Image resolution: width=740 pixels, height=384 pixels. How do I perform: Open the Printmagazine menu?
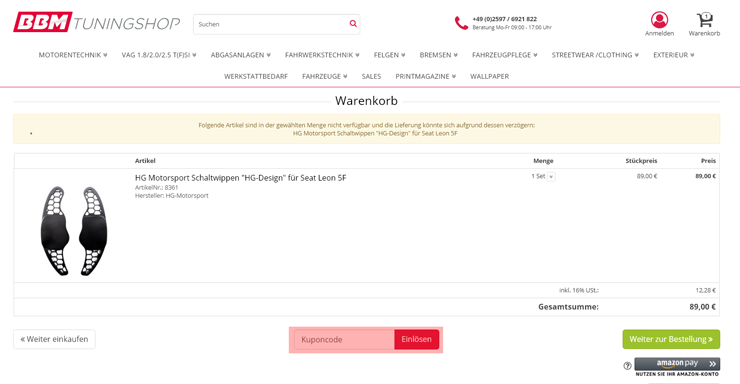coord(426,76)
